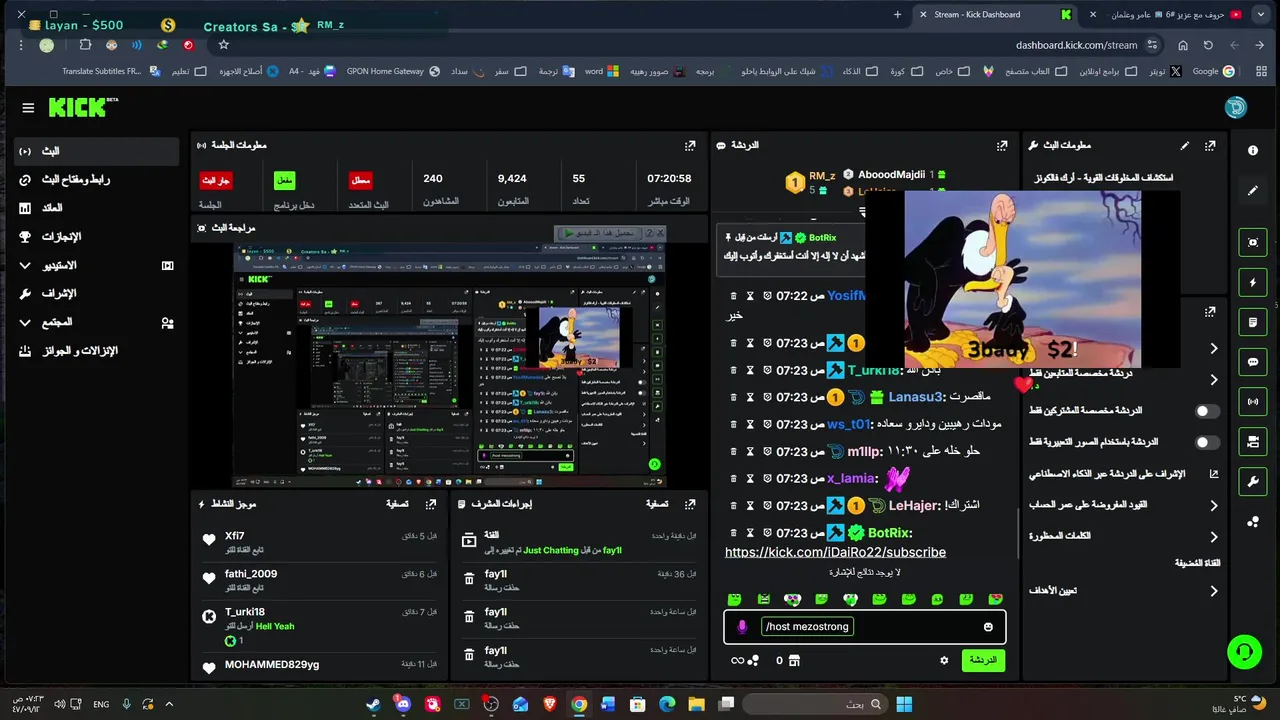This screenshot has width=1280, height=720.
Task: Open a new Chrome tab
Action: (x=897, y=14)
